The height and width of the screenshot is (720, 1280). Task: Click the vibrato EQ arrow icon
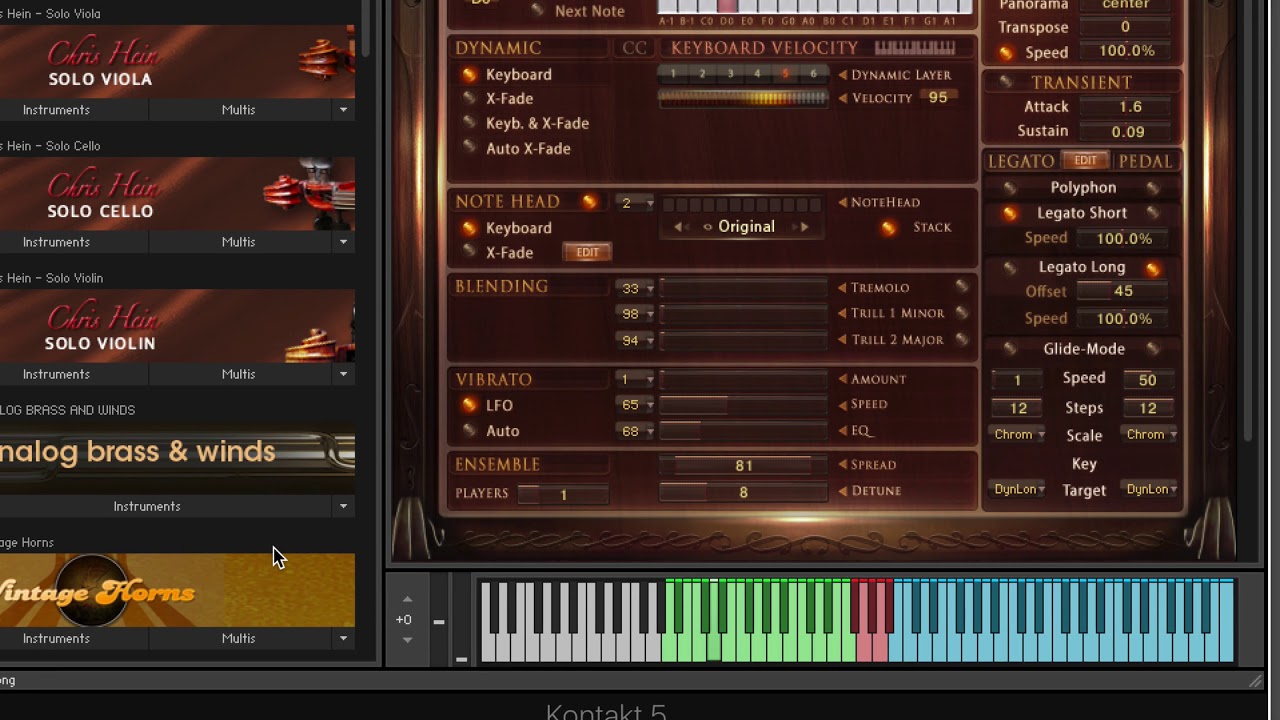(x=842, y=431)
